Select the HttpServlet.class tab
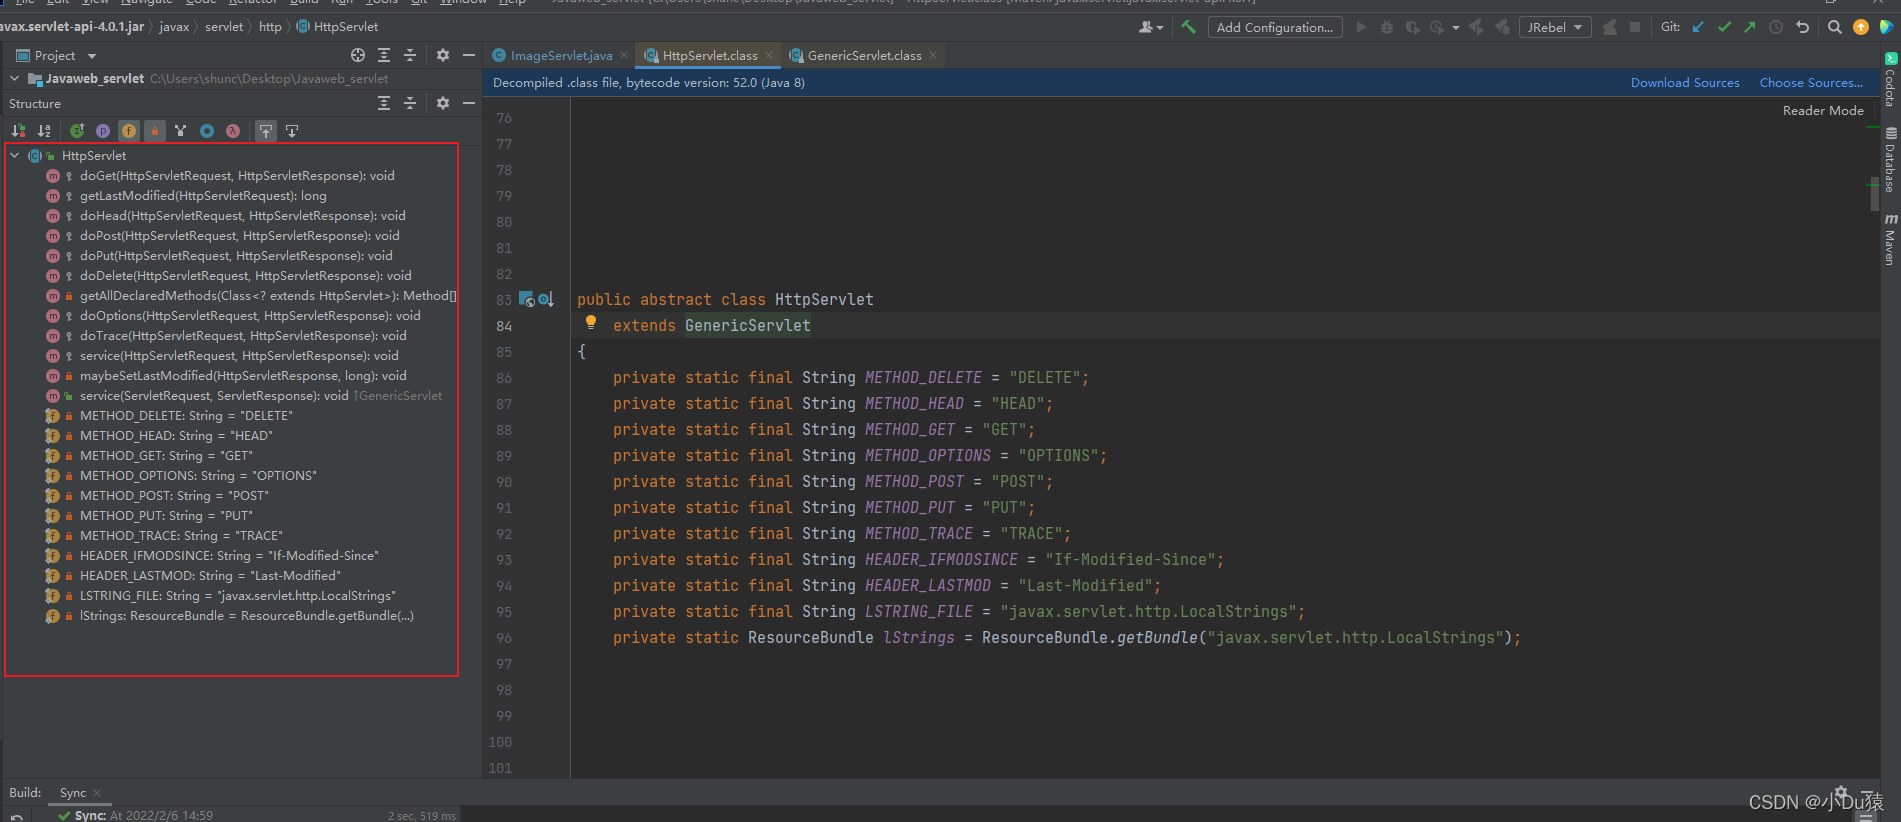Viewport: 1901px width, 822px height. [x=709, y=56]
